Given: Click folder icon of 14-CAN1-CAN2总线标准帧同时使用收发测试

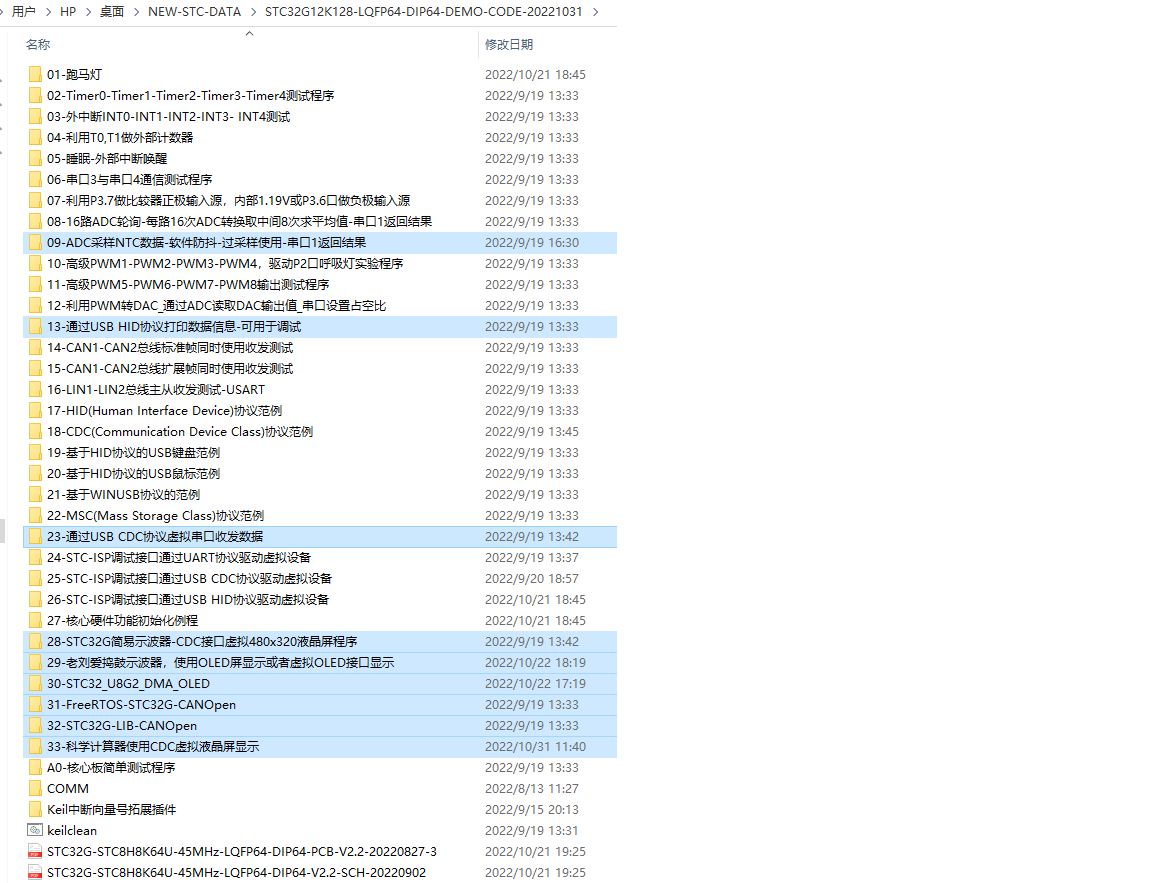Looking at the screenshot, I should [x=35, y=347].
